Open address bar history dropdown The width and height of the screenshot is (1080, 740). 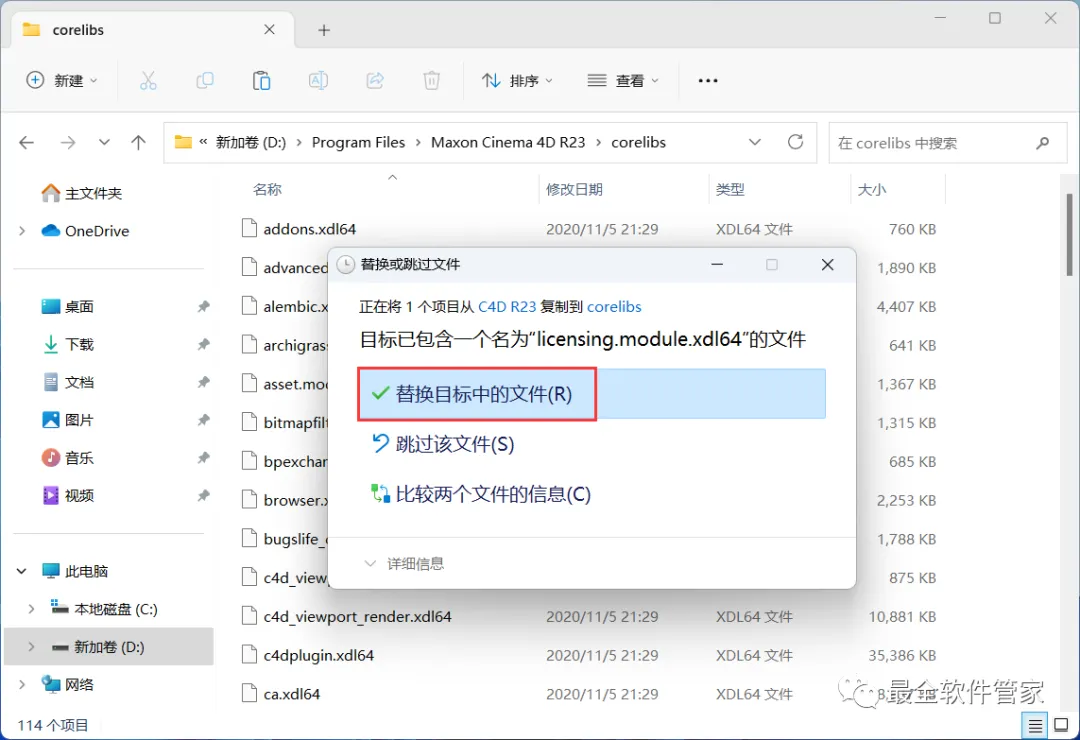755,142
